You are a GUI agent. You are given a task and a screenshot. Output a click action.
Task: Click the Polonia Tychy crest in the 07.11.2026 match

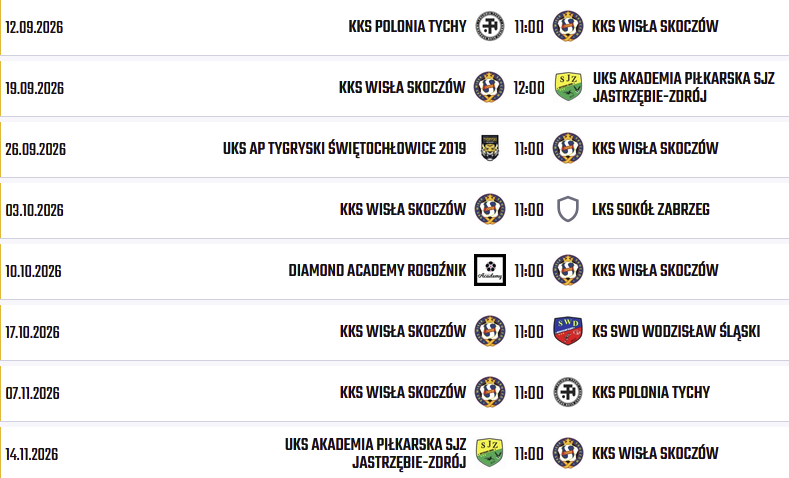568,392
